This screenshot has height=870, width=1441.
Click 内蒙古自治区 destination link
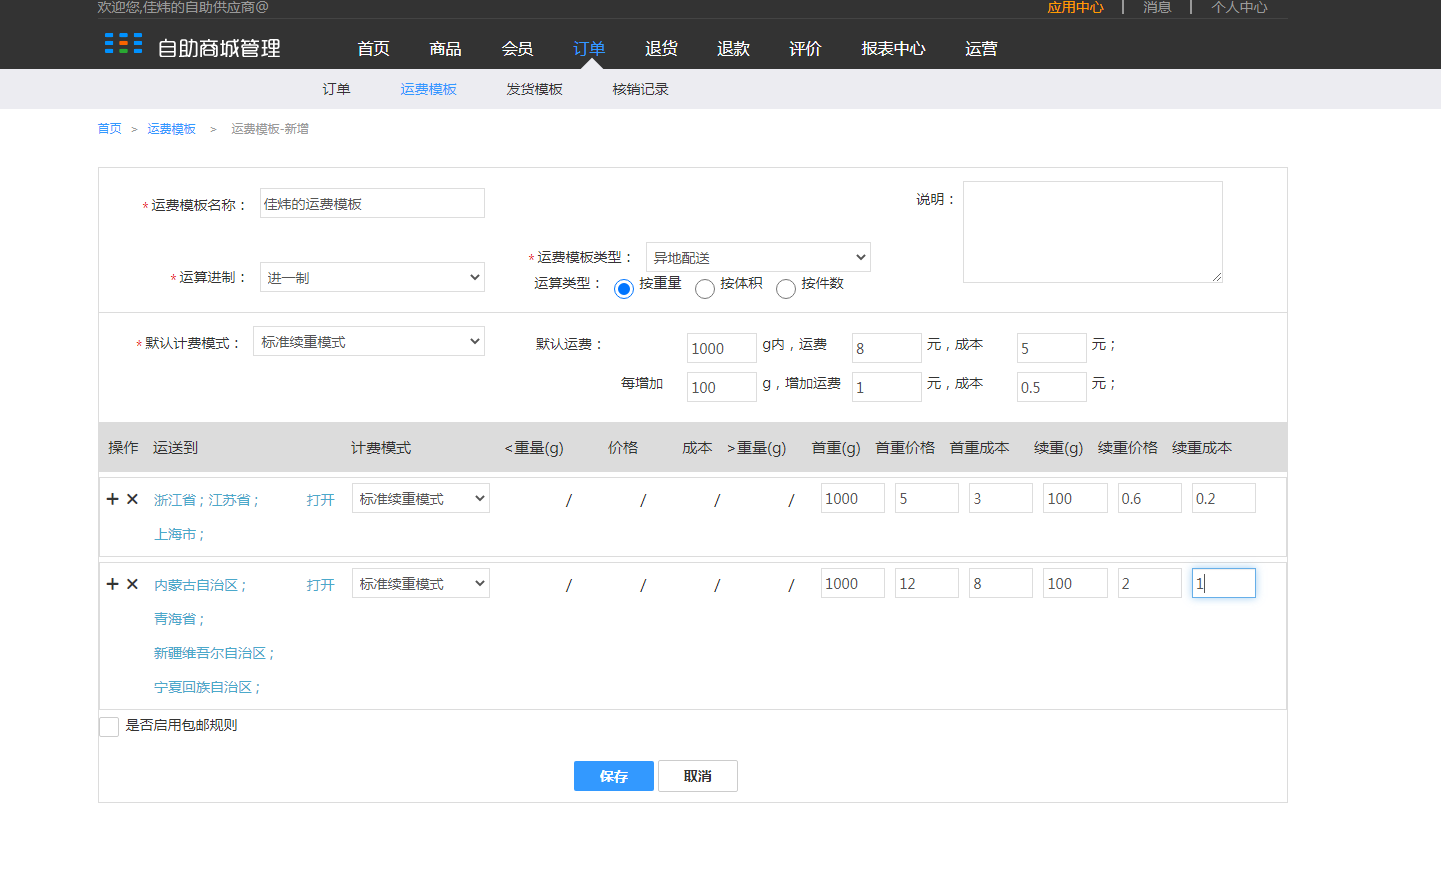(200, 585)
